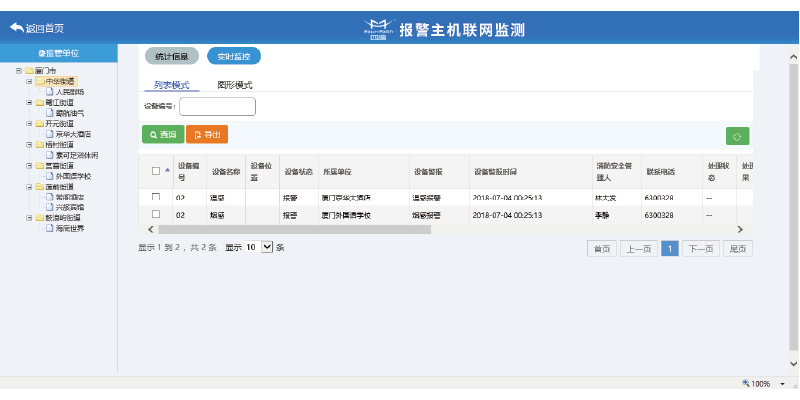Select the 开元街道 folder in tree
This screenshot has height=400, width=800.
click(x=59, y=123)
